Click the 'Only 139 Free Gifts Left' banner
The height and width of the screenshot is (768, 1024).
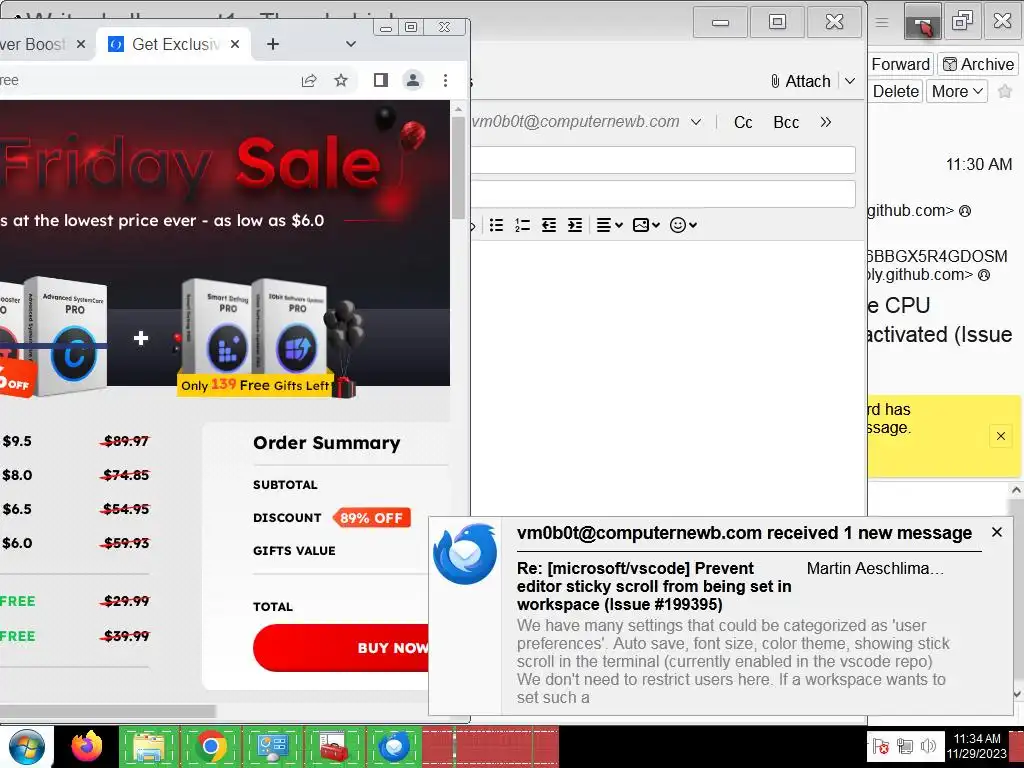click(255, 385)
